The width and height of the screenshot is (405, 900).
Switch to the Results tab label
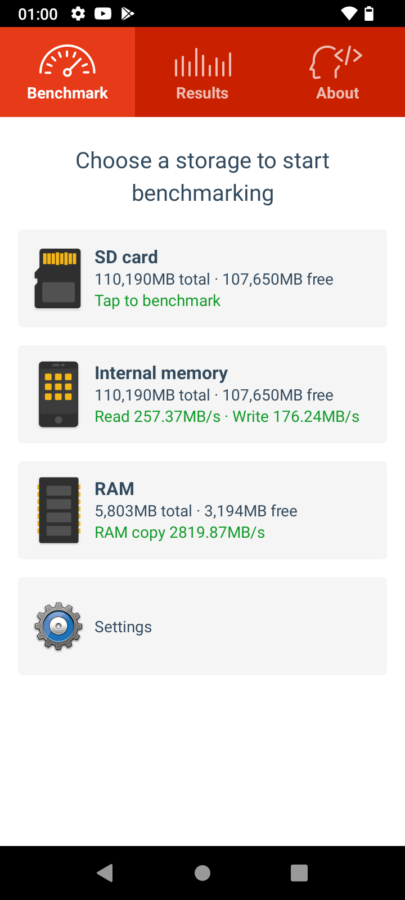[202, 93]
